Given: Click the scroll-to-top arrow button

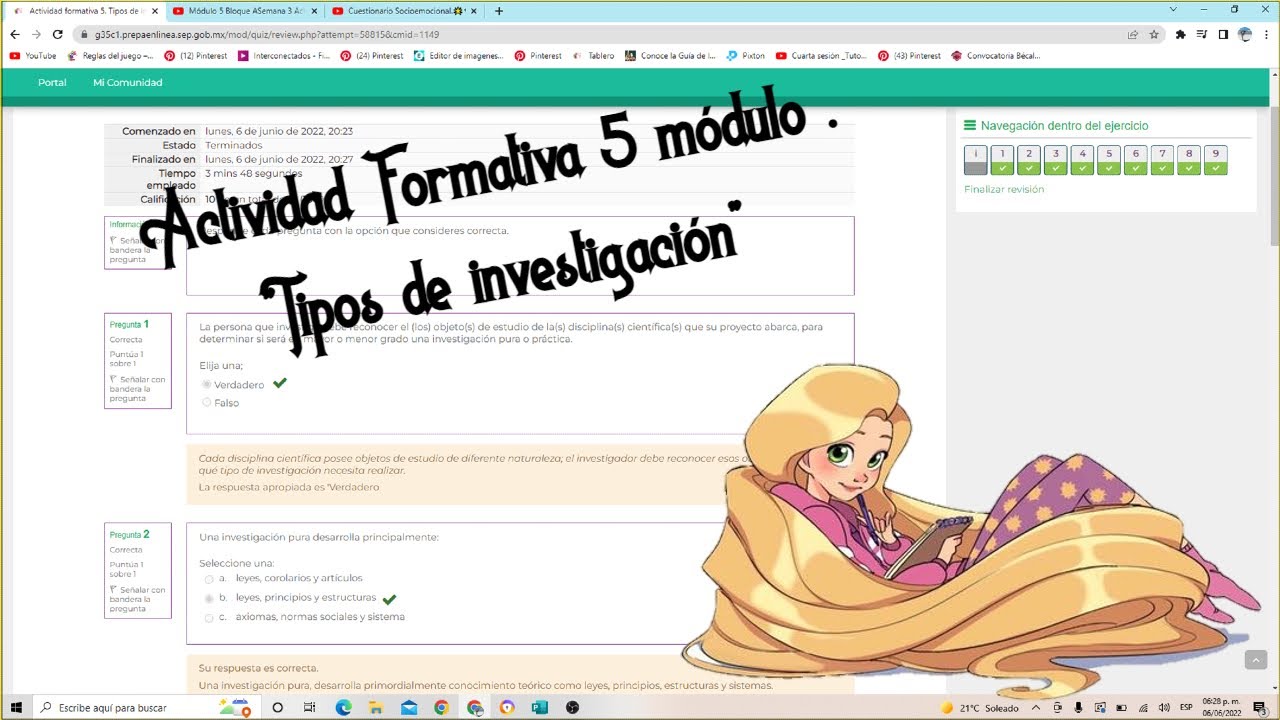Looking at the screenshot, I should pos(1256,660).
